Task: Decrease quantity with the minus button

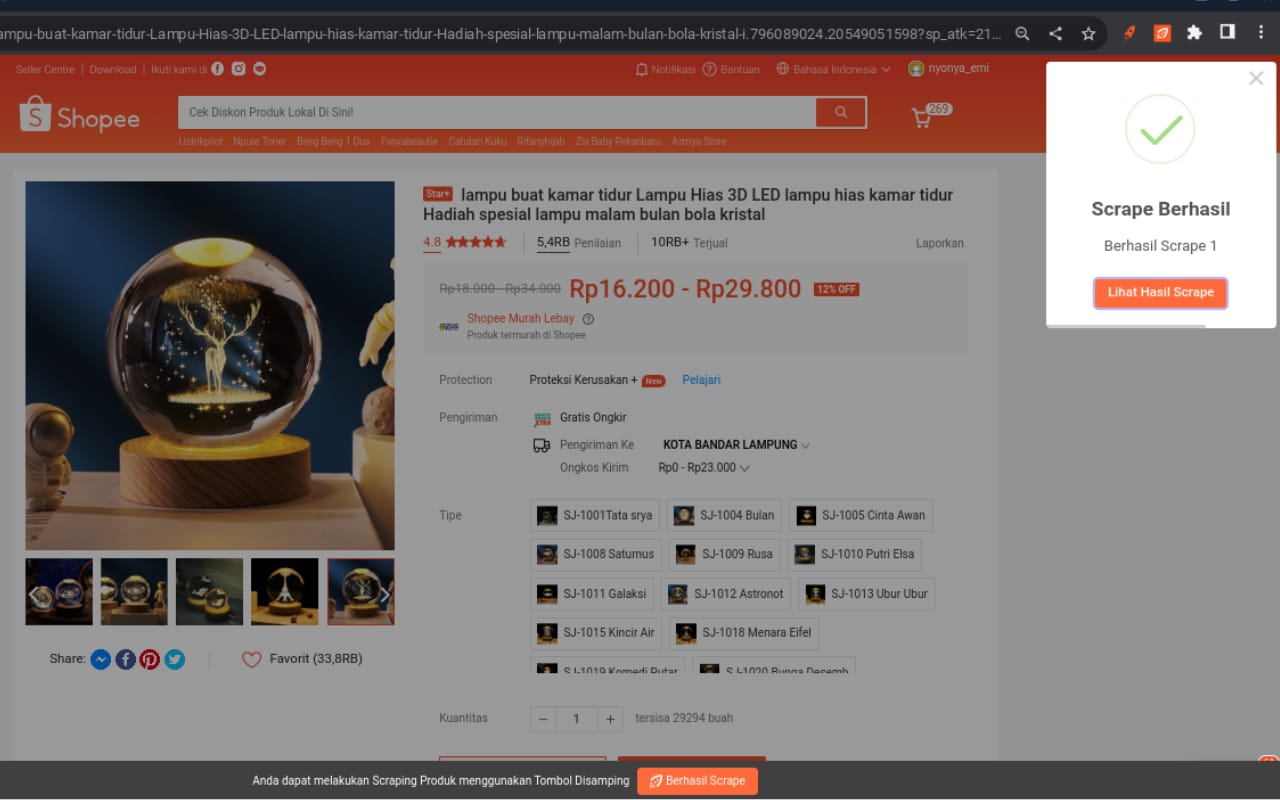Action: pos(543,719)
